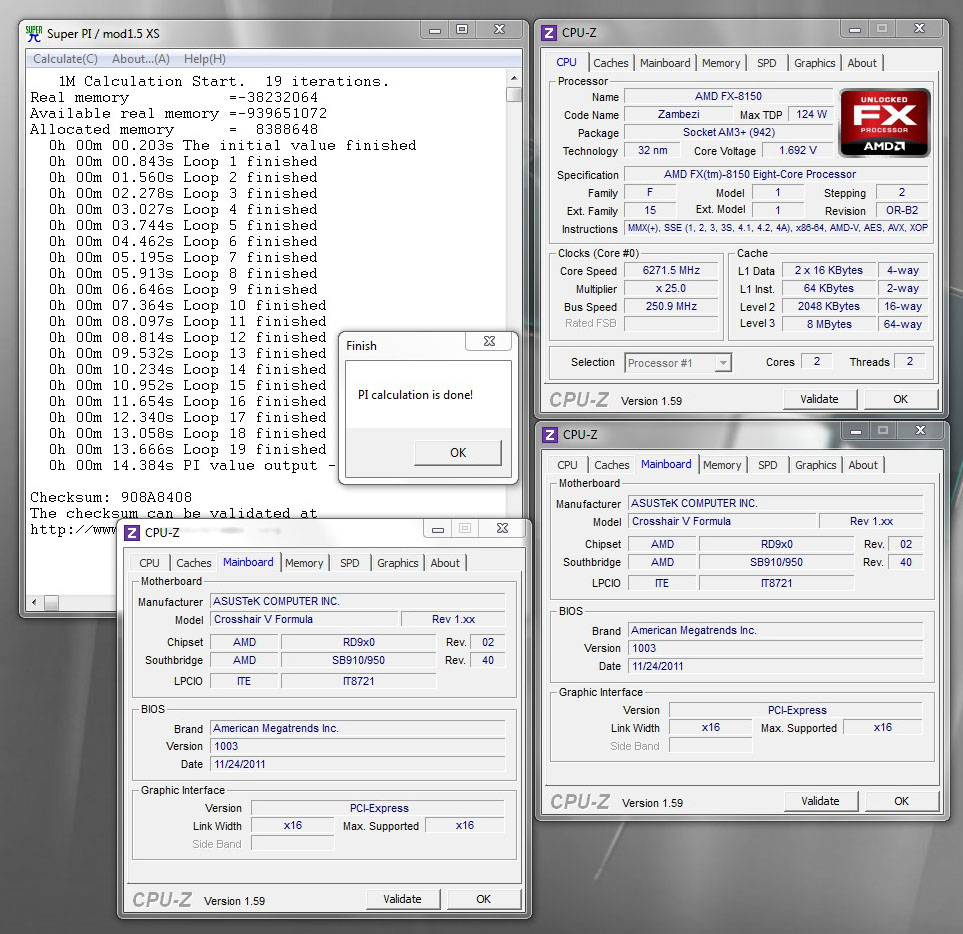The height and width of the screenshot is (934, 963).
Task: Open SPD tab in right Mainboard window
Action: (768, 465)
